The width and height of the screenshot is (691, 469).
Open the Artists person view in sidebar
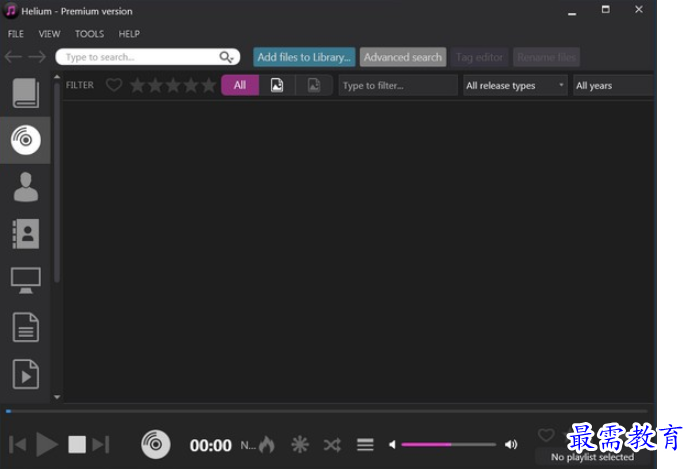click(26, 187)
